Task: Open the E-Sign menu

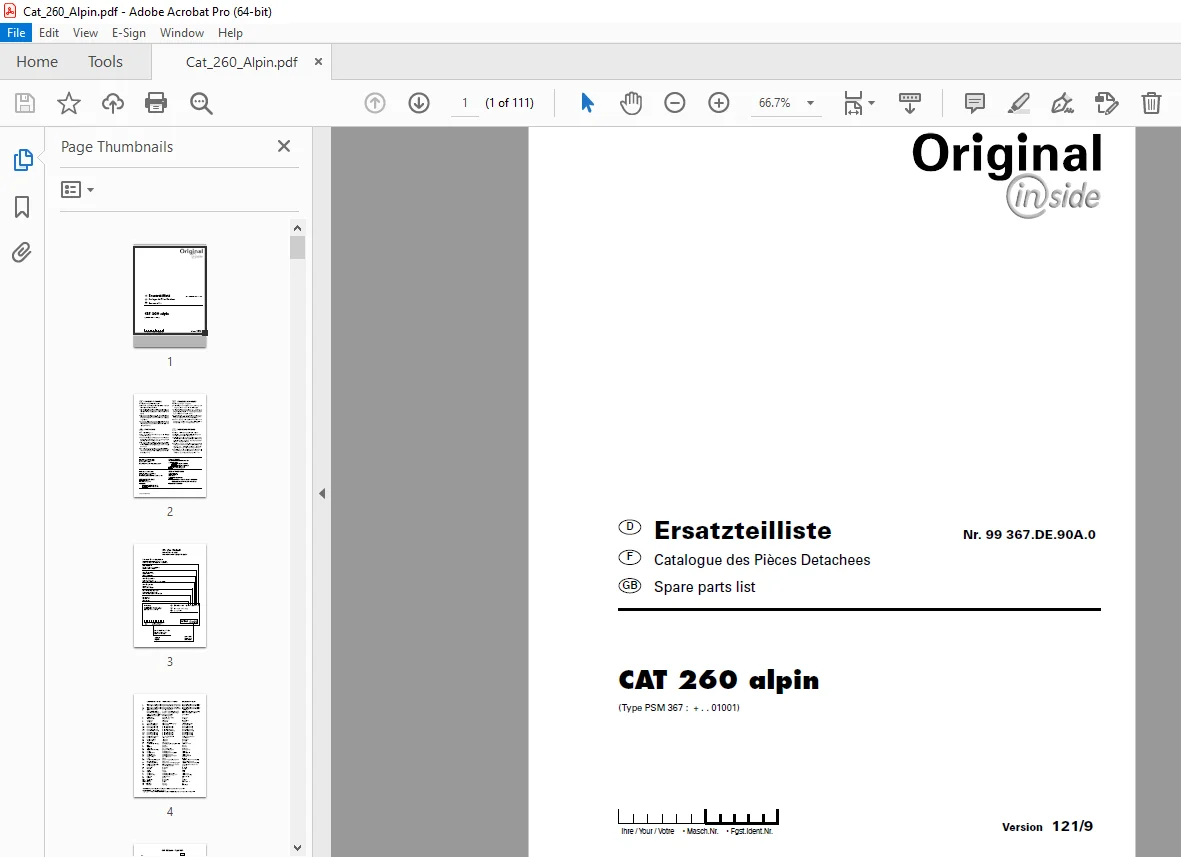Action: coord(129,33)
